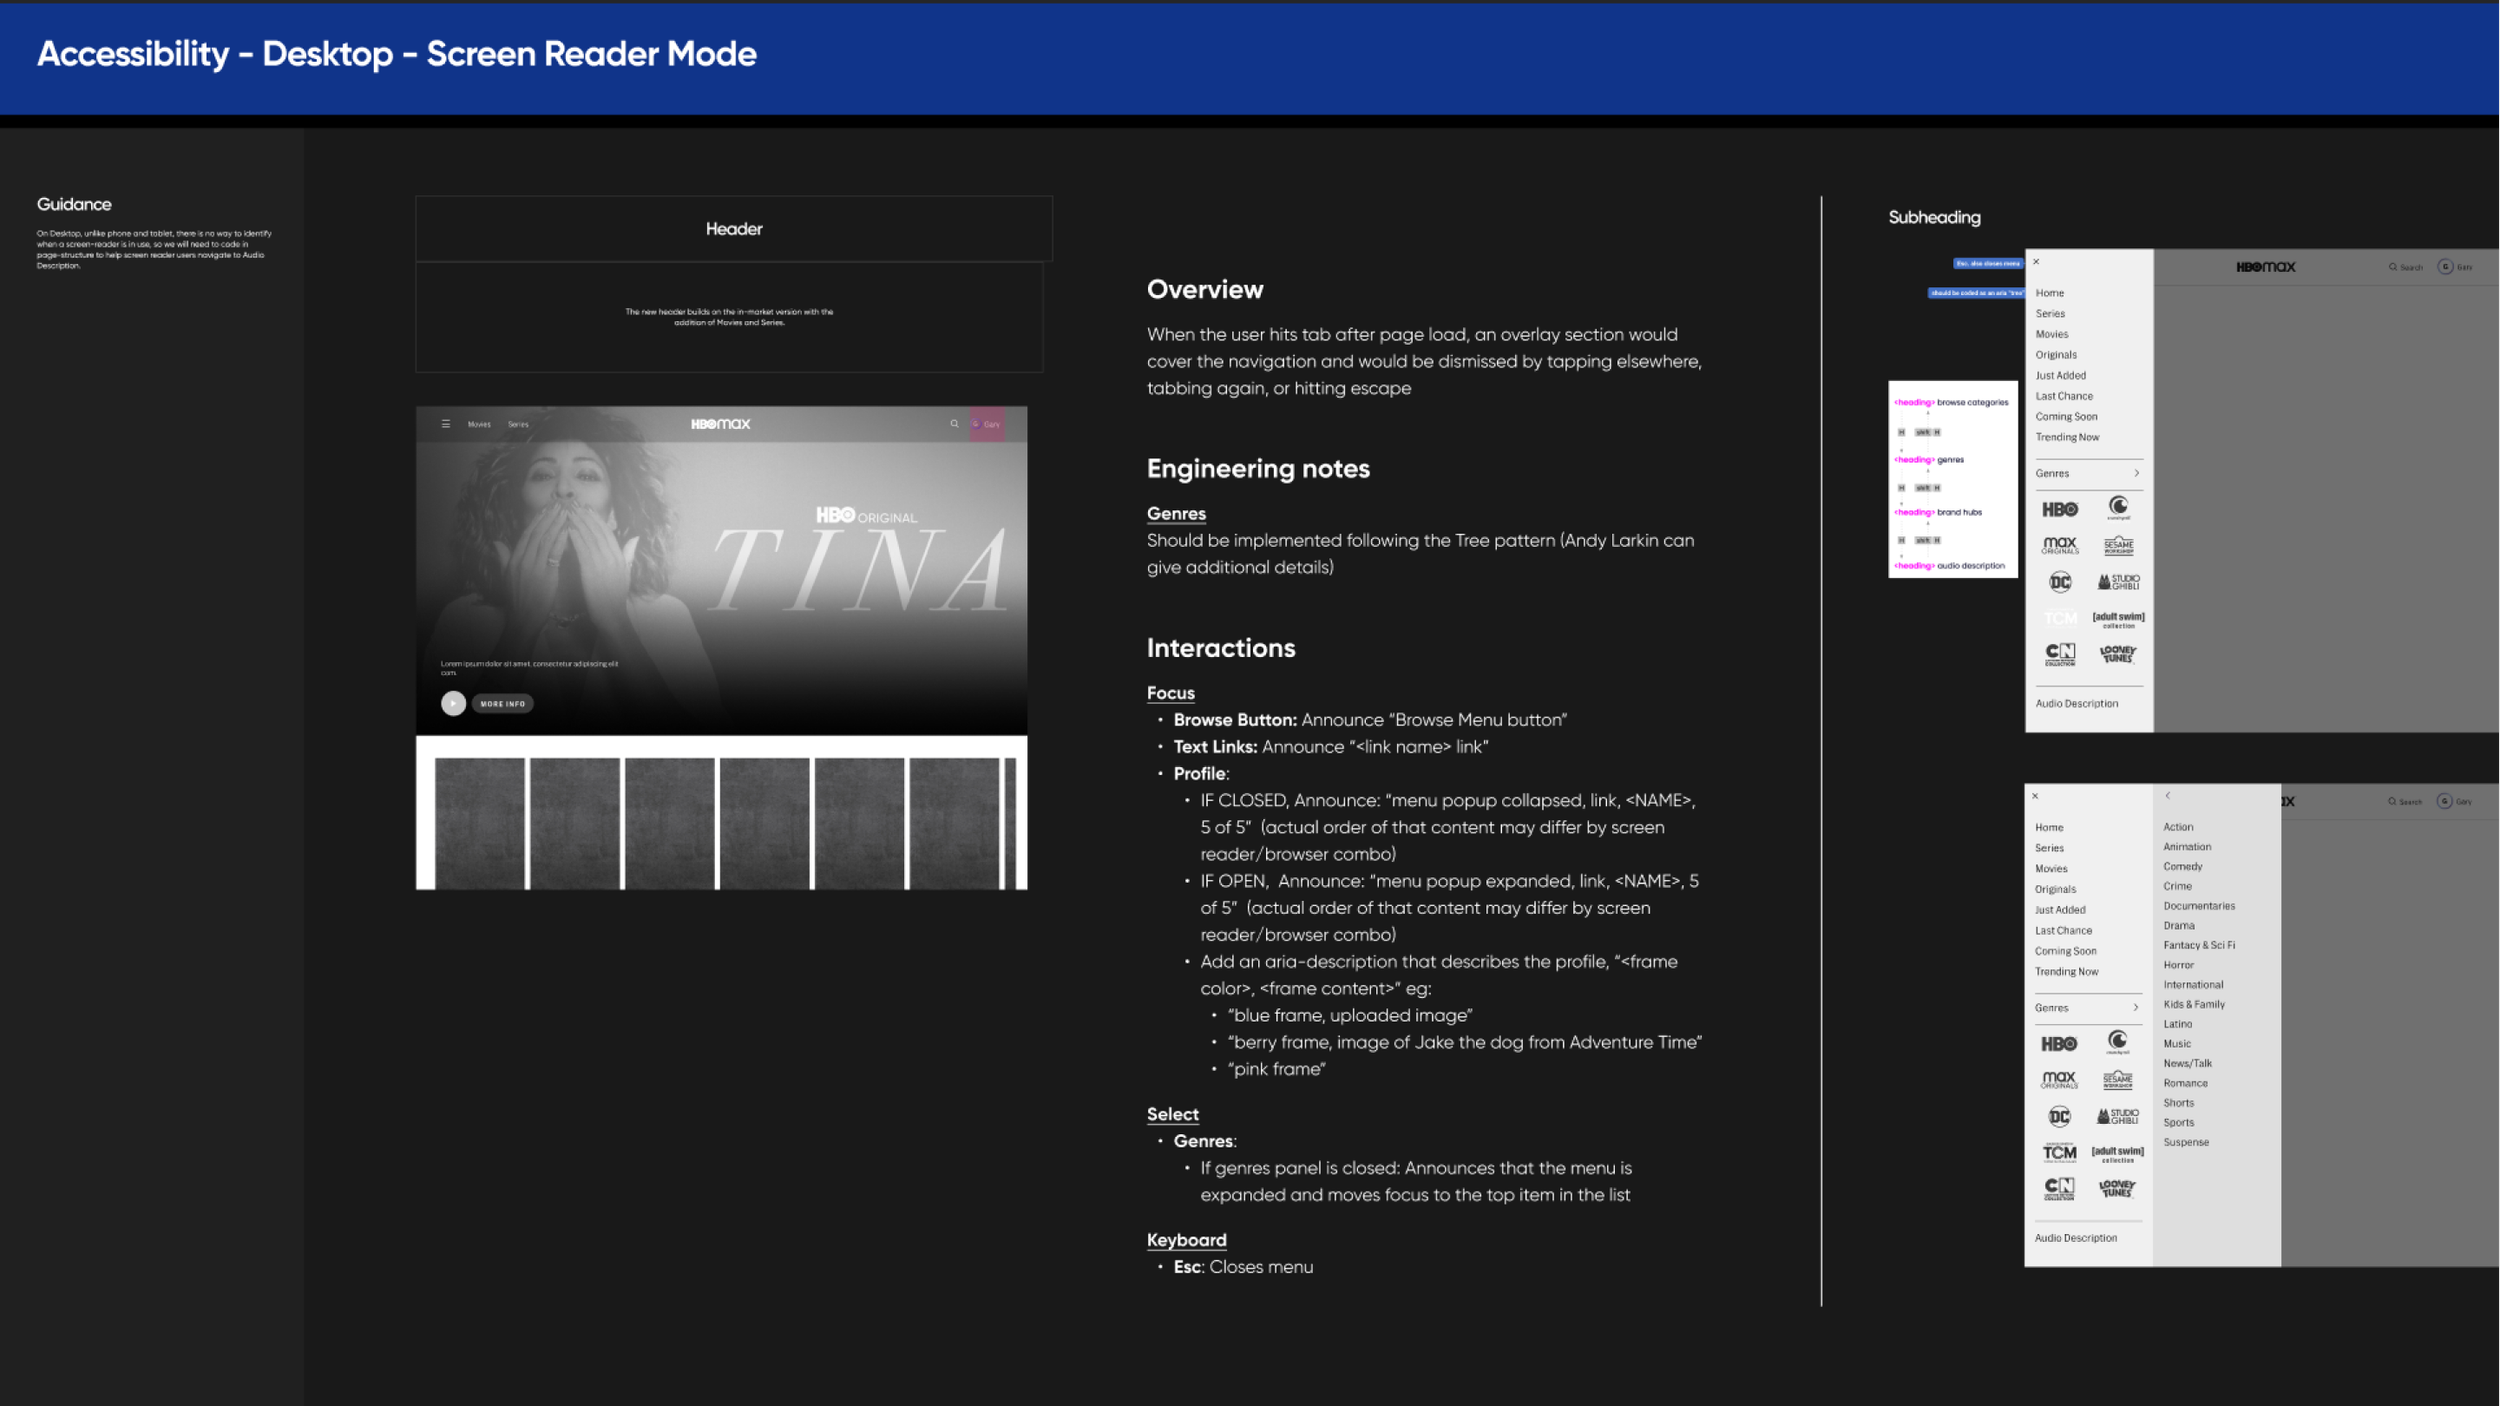Screen dimensions: 2500x1406
Task: Select the DC brand logo in upper menu
Action: click(x=2059, y=582)
